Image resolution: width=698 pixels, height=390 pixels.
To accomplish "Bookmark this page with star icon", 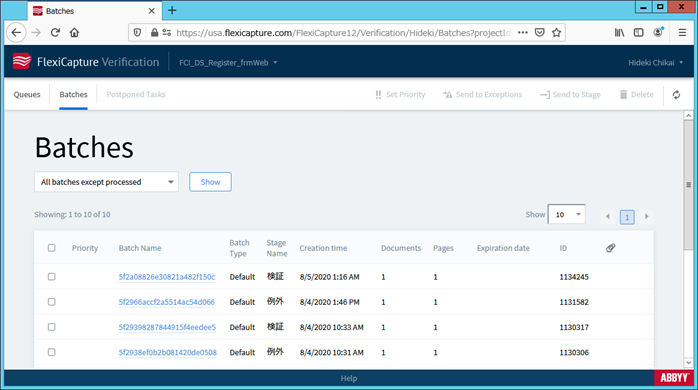I will (x=556, y=32).
